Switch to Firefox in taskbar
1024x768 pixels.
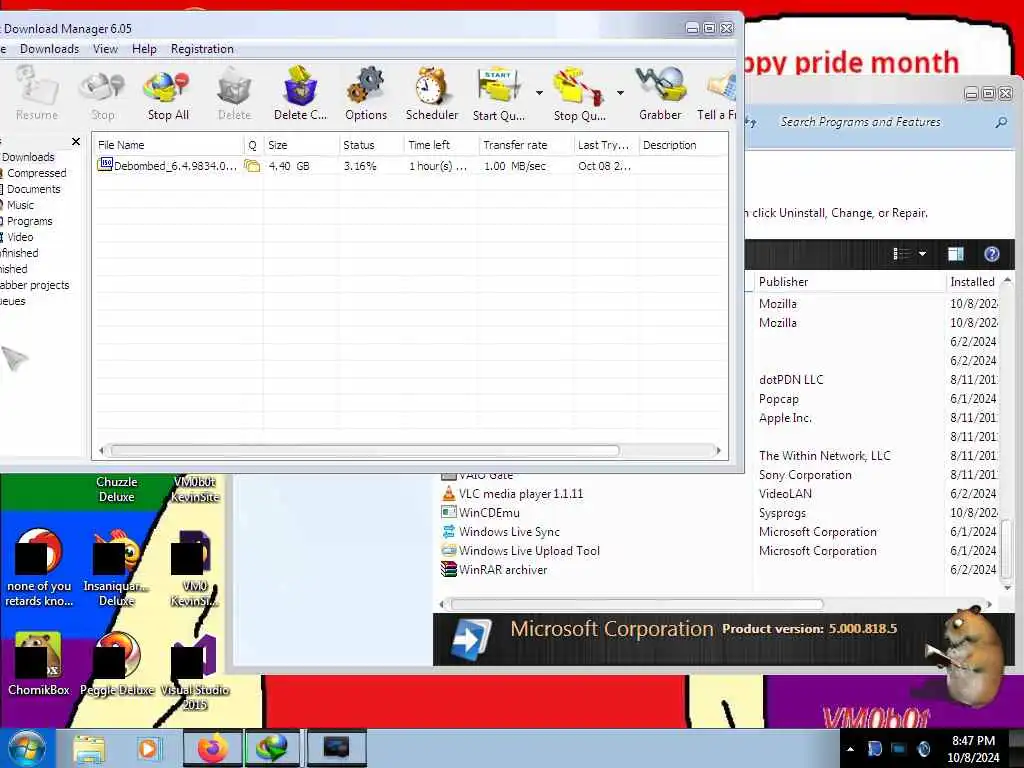[x=213, y=748]
